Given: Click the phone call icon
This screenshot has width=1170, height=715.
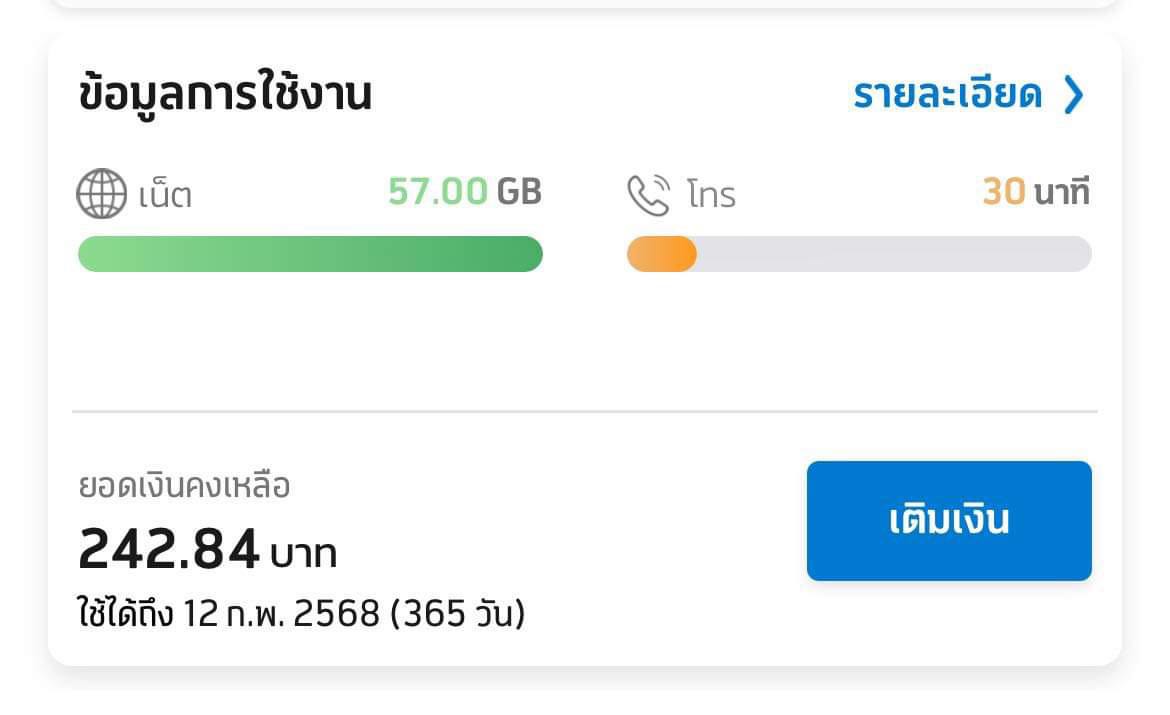Looking at the screenshot, I should click(648, 195).
